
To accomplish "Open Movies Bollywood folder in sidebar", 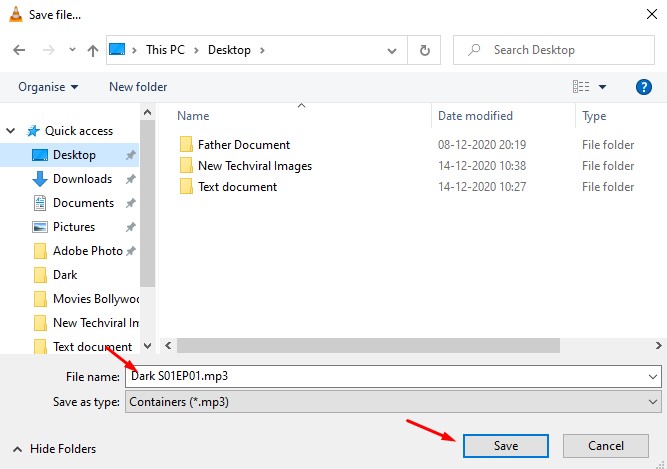I will point(95,299).
